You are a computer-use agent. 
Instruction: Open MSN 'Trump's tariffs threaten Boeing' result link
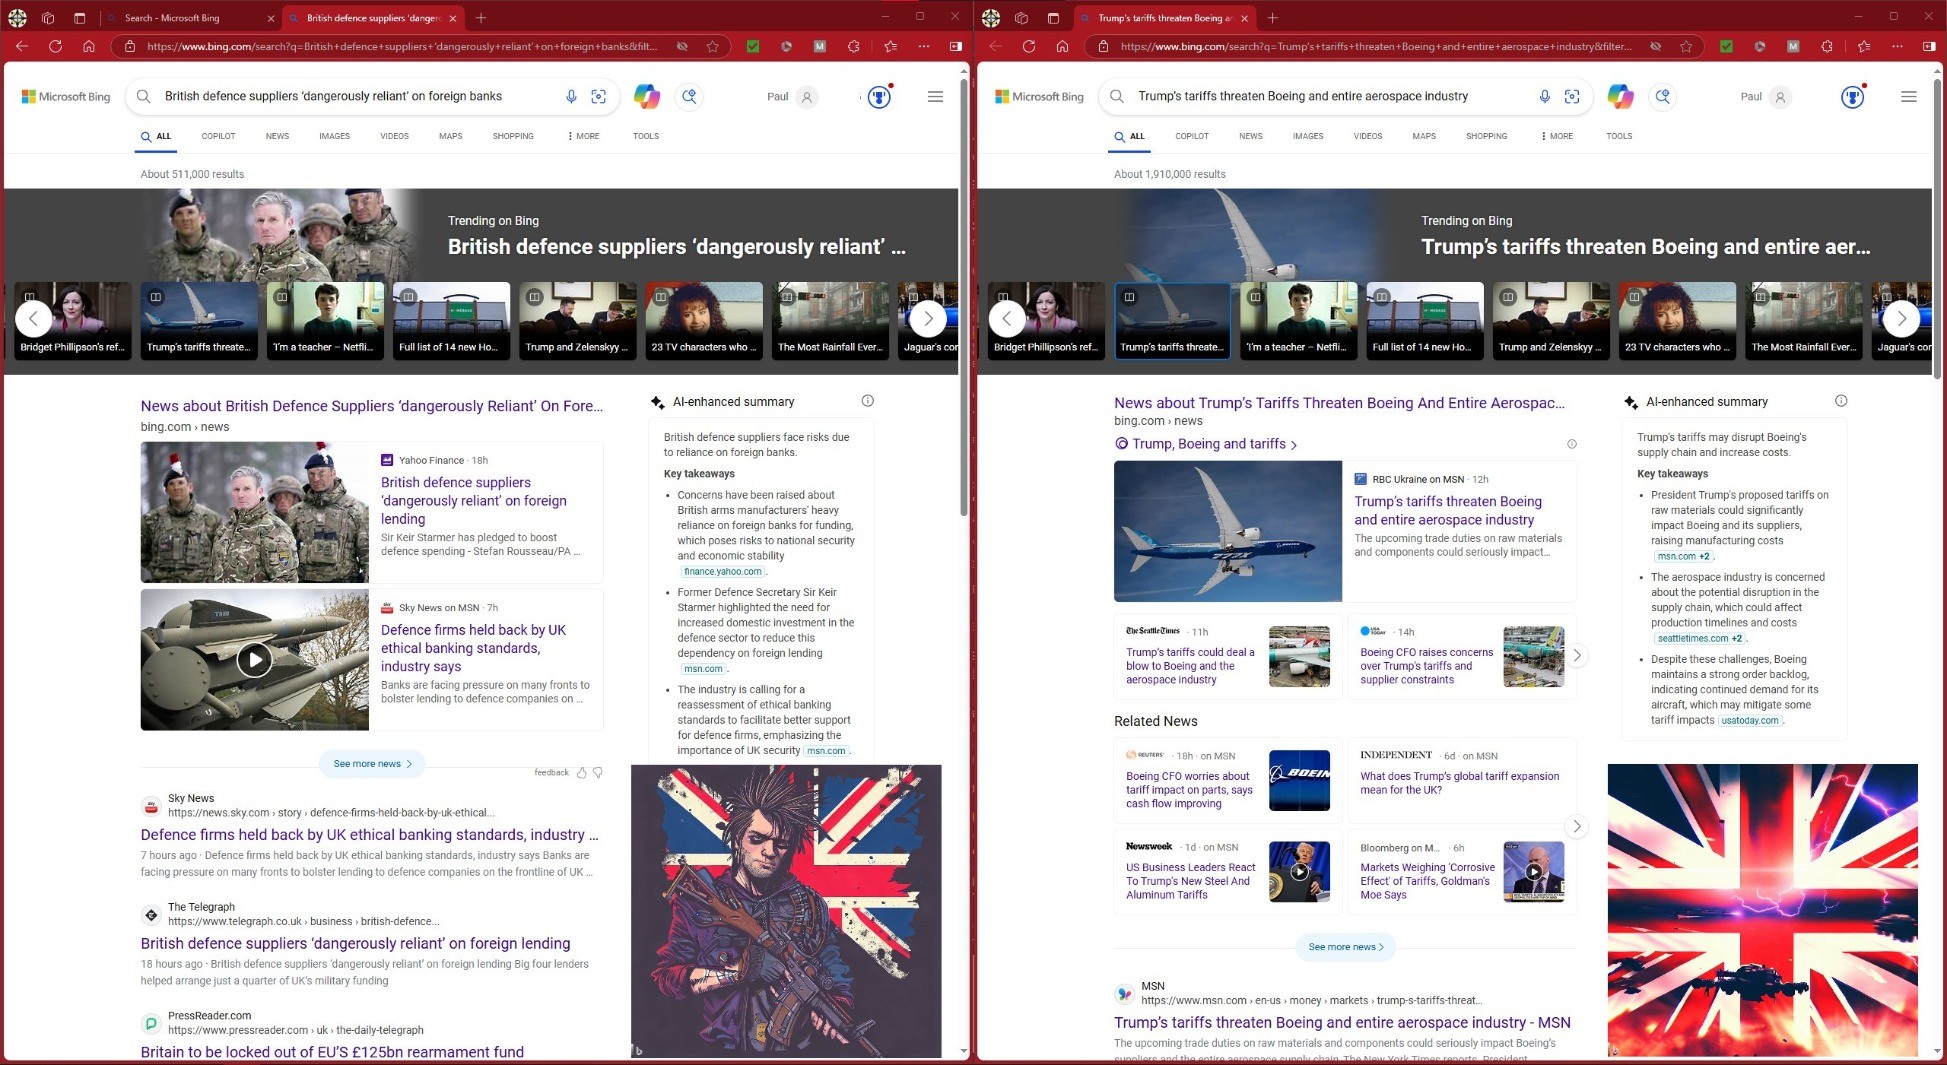click(x=1342, y=1022)
